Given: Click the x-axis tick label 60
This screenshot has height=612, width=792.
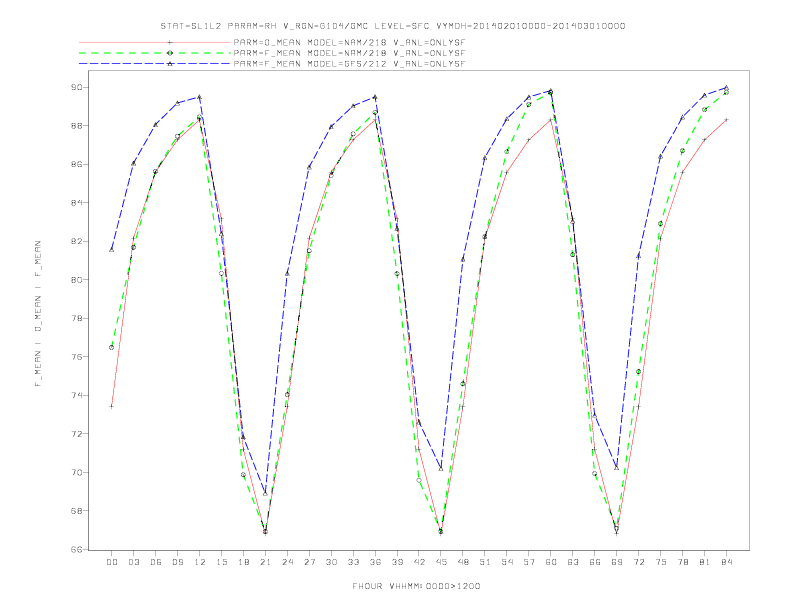Looking at the screenshot, I should [x=551, y=562].
